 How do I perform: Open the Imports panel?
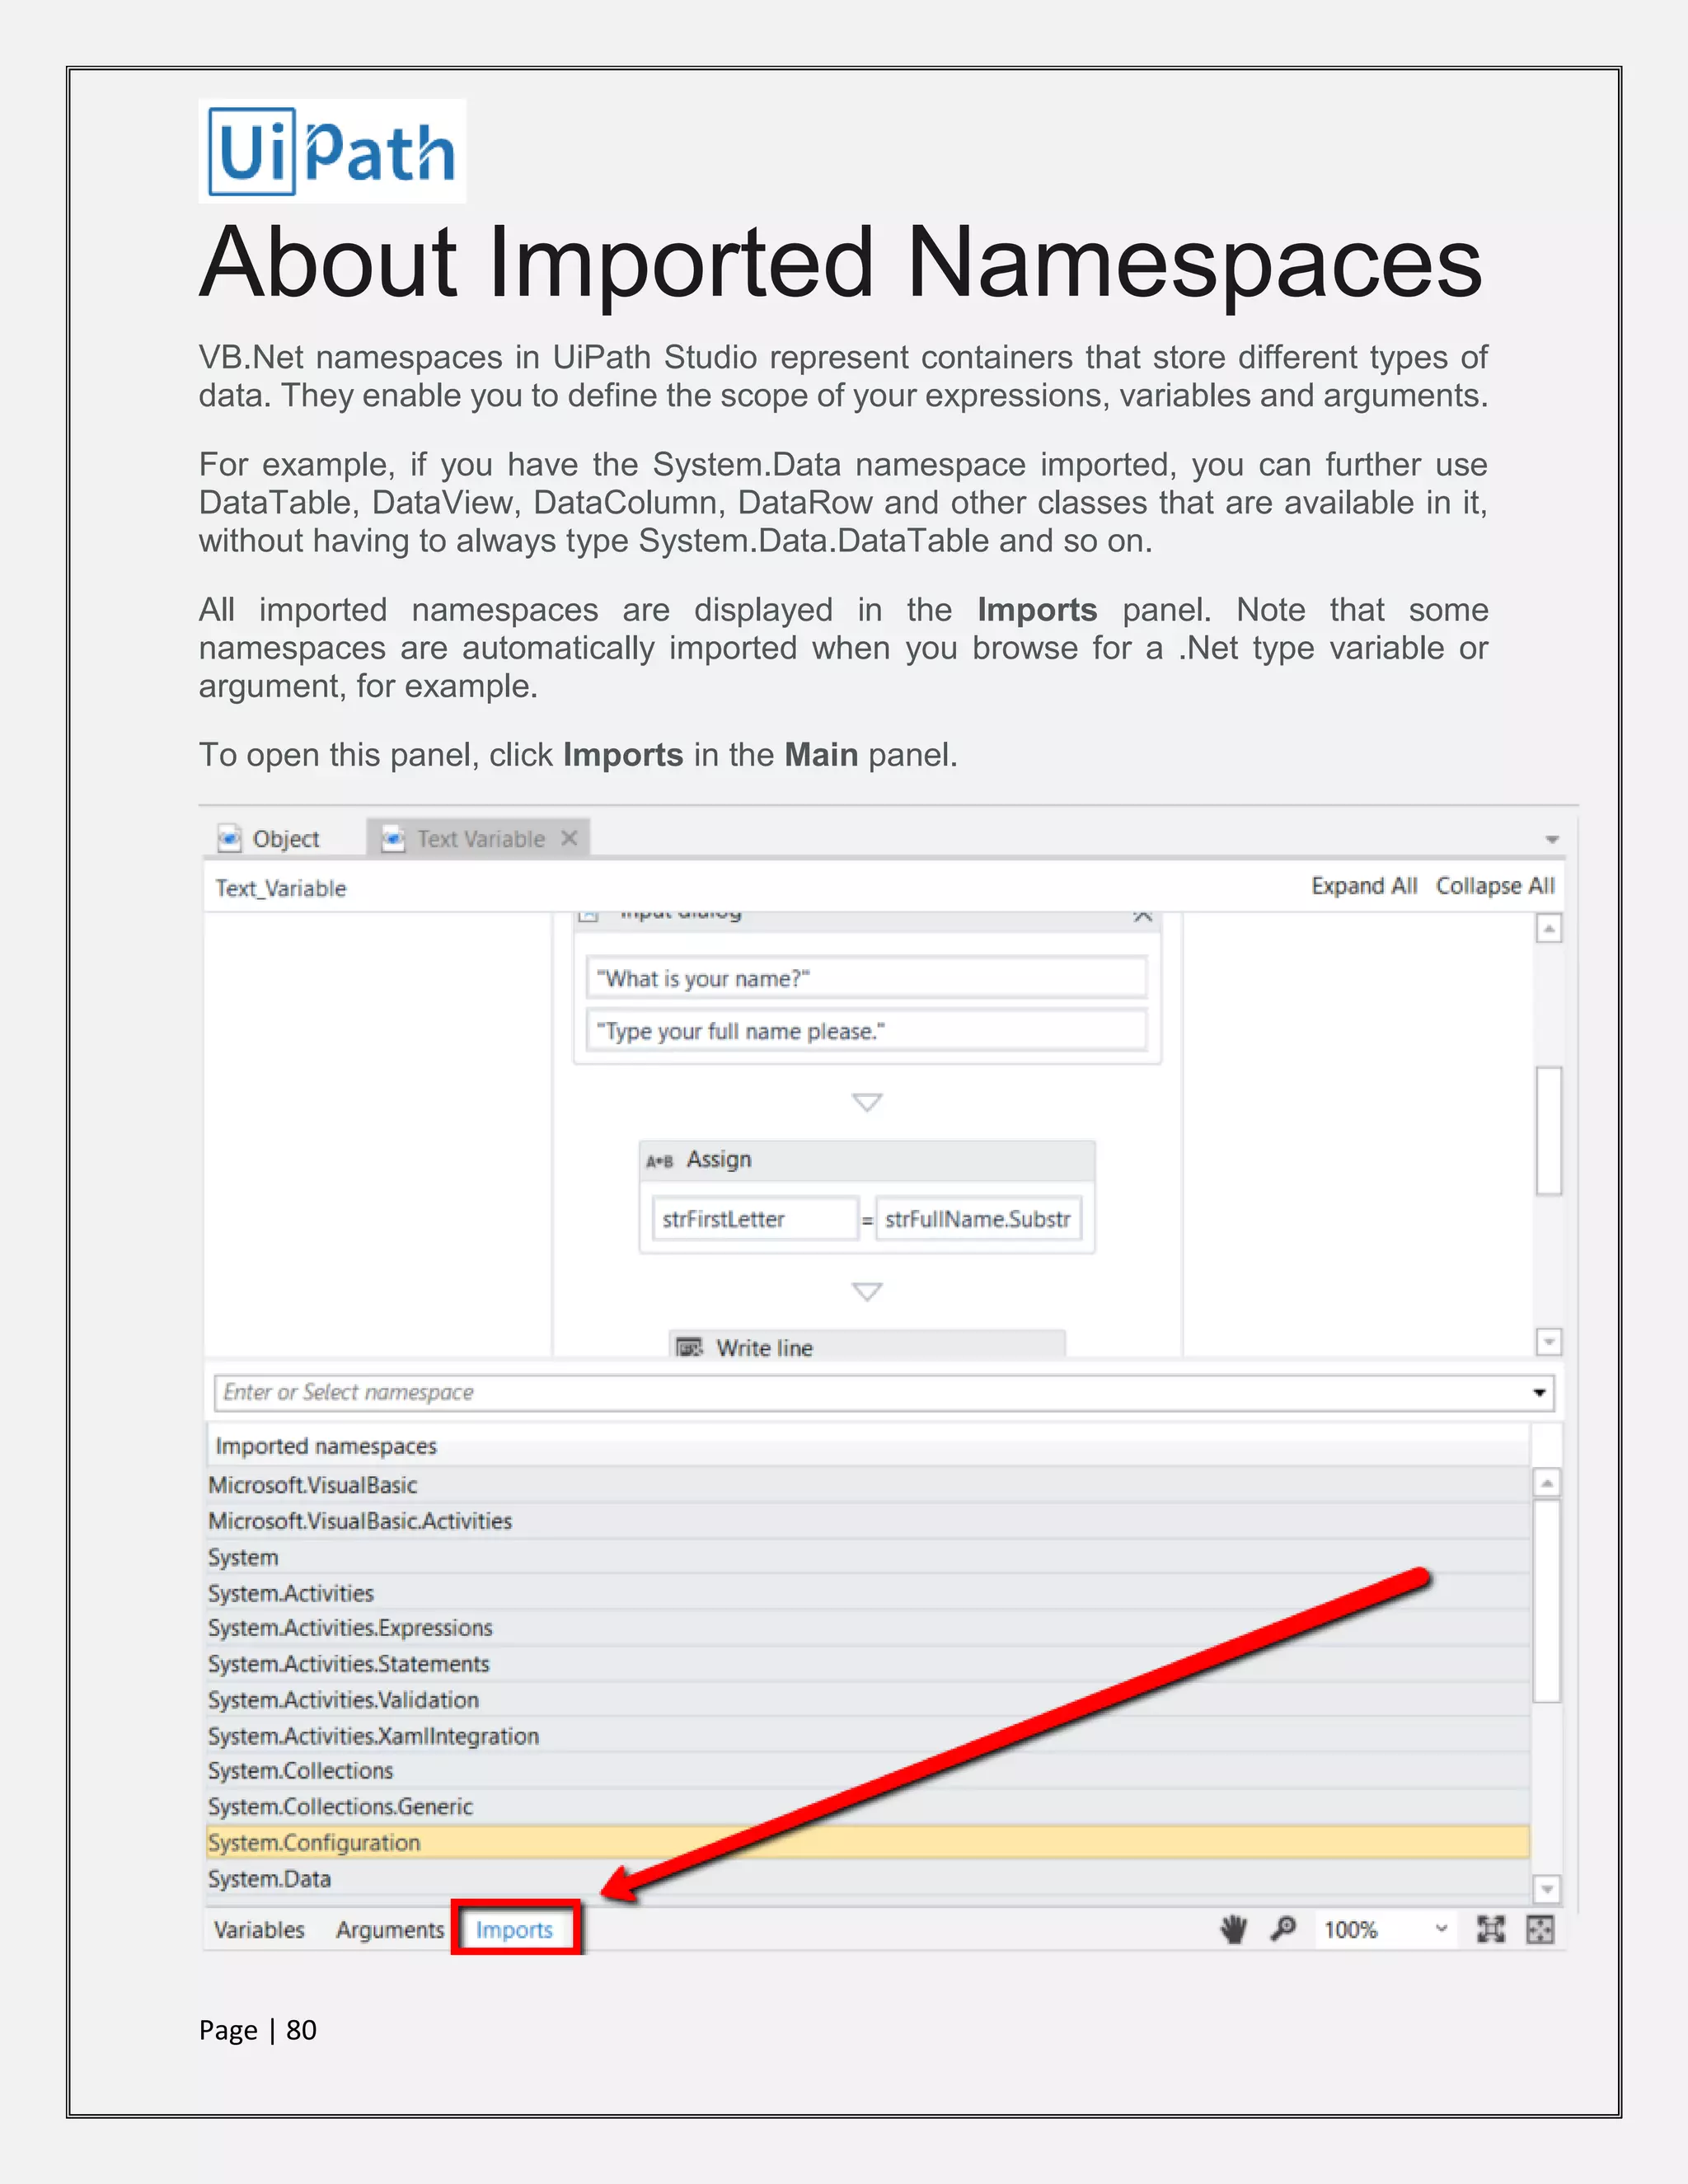tap(515, 1929)
